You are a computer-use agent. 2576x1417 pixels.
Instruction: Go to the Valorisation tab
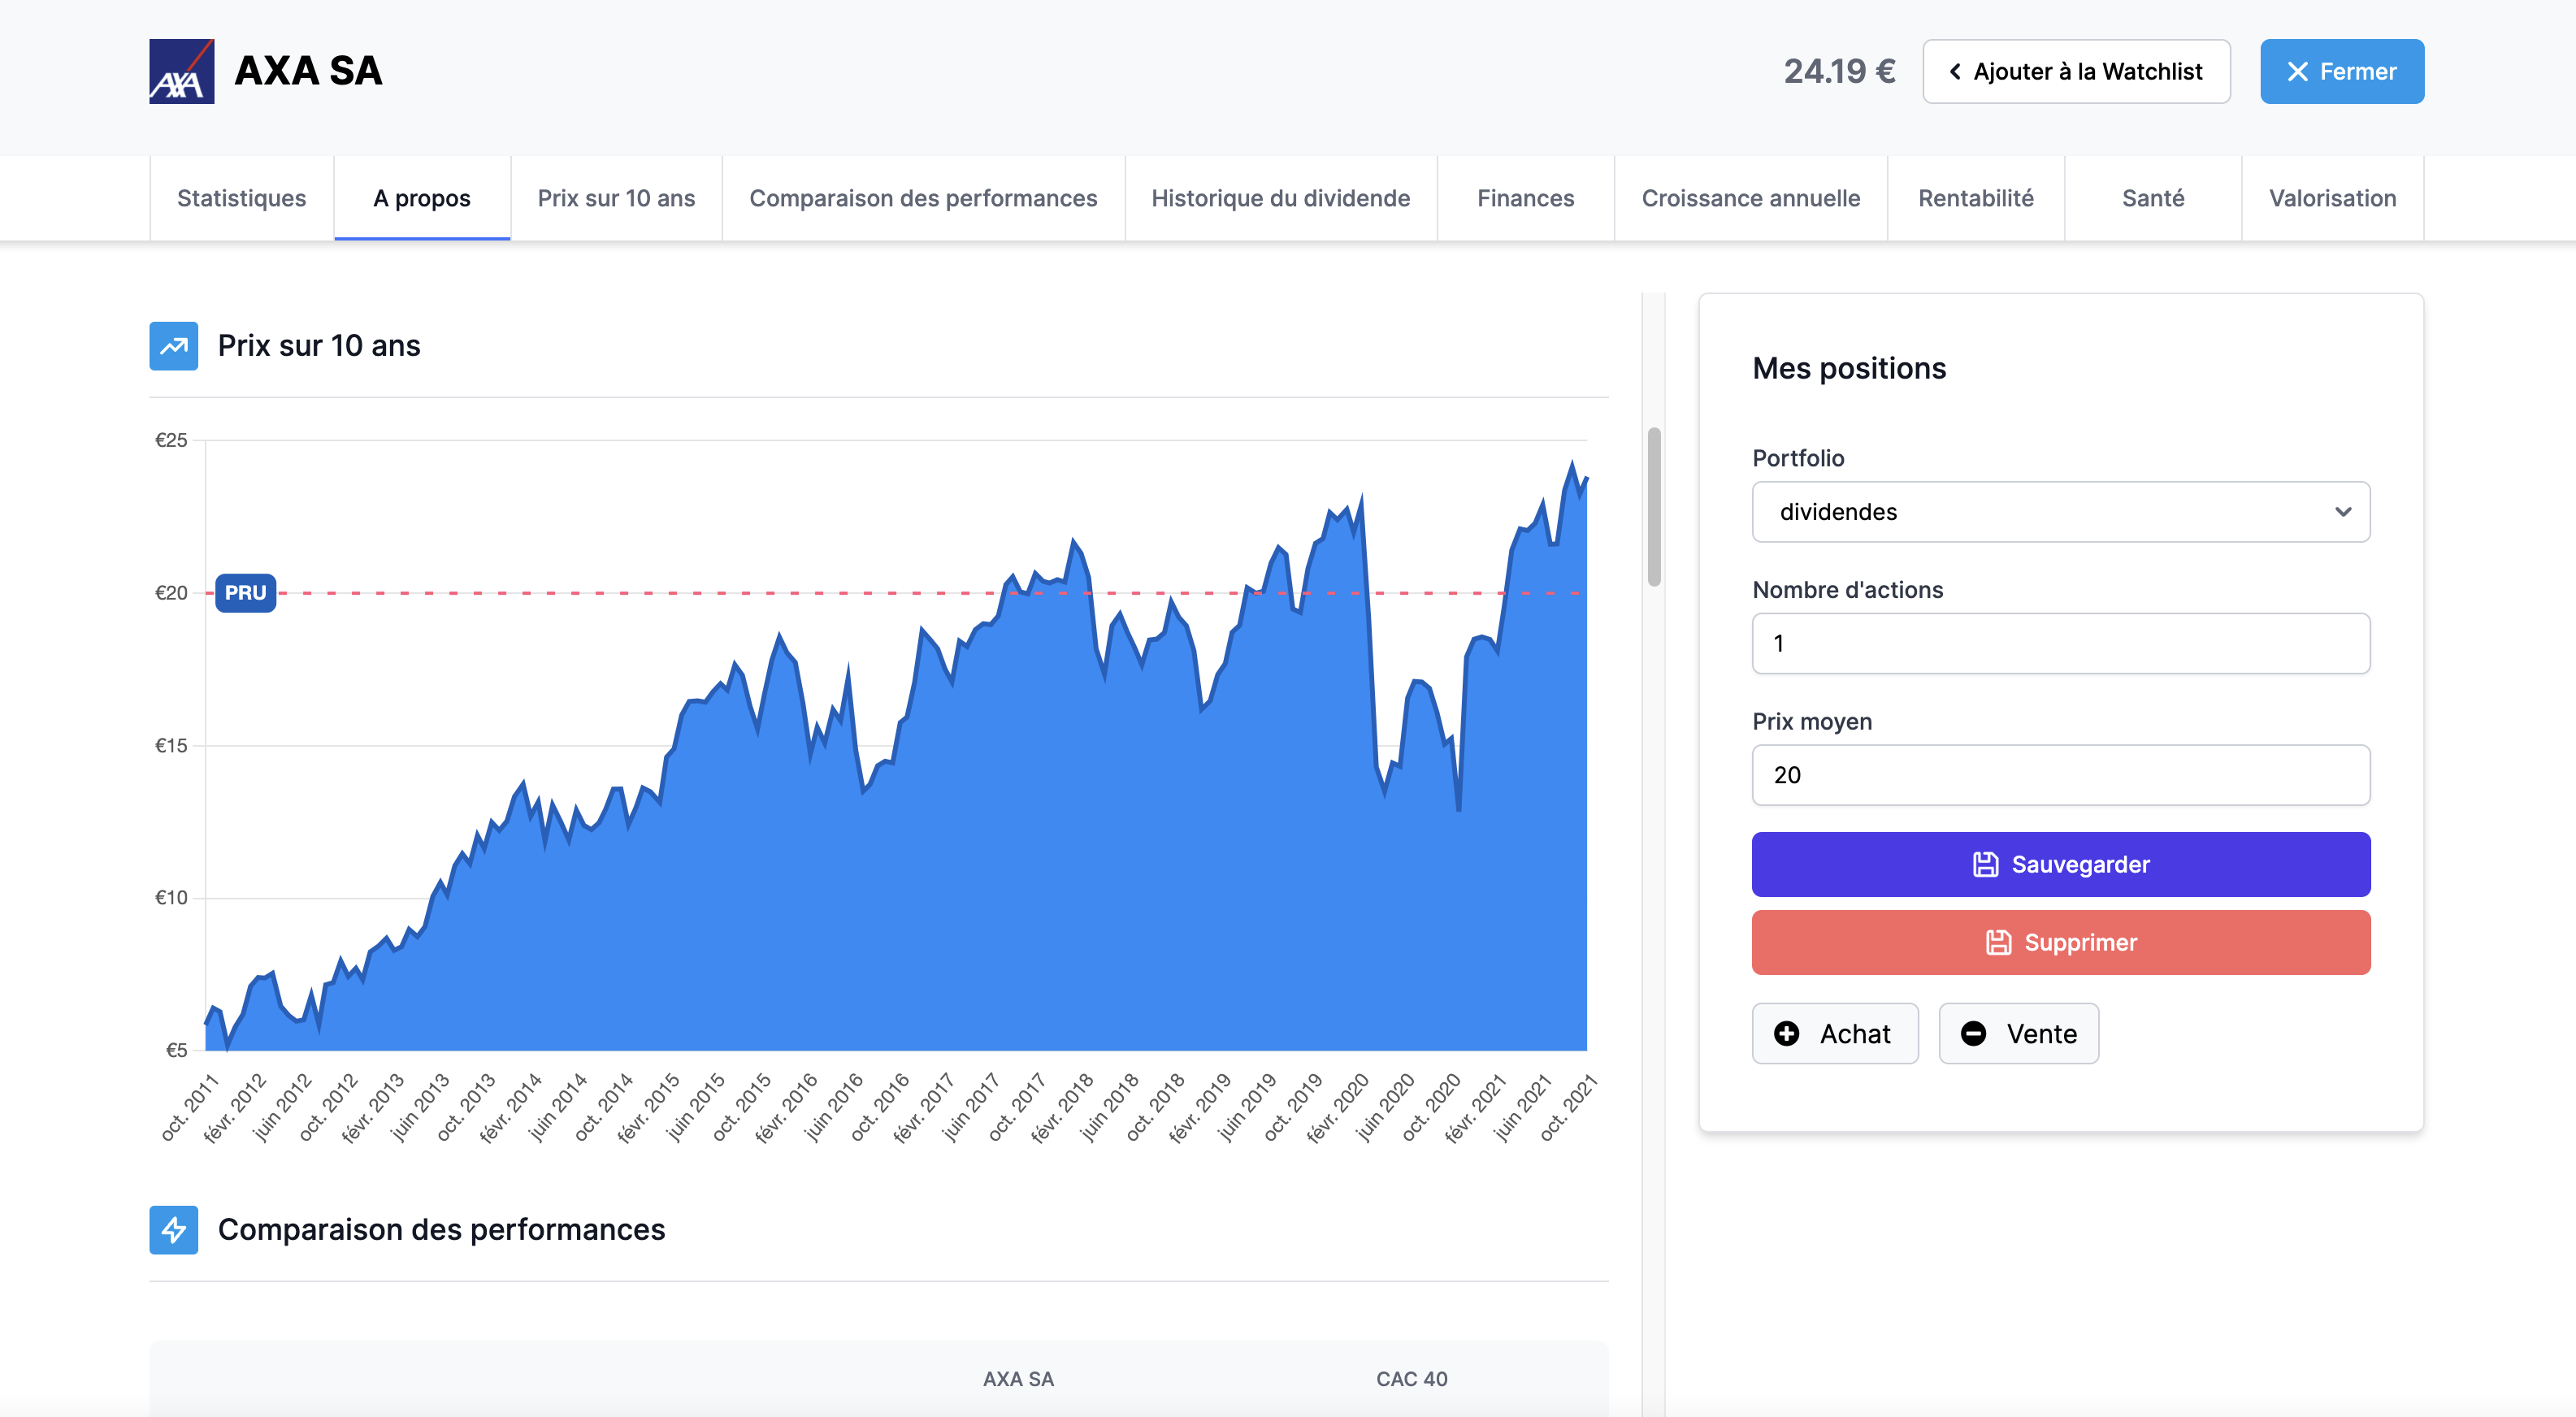click(2332, 198)
